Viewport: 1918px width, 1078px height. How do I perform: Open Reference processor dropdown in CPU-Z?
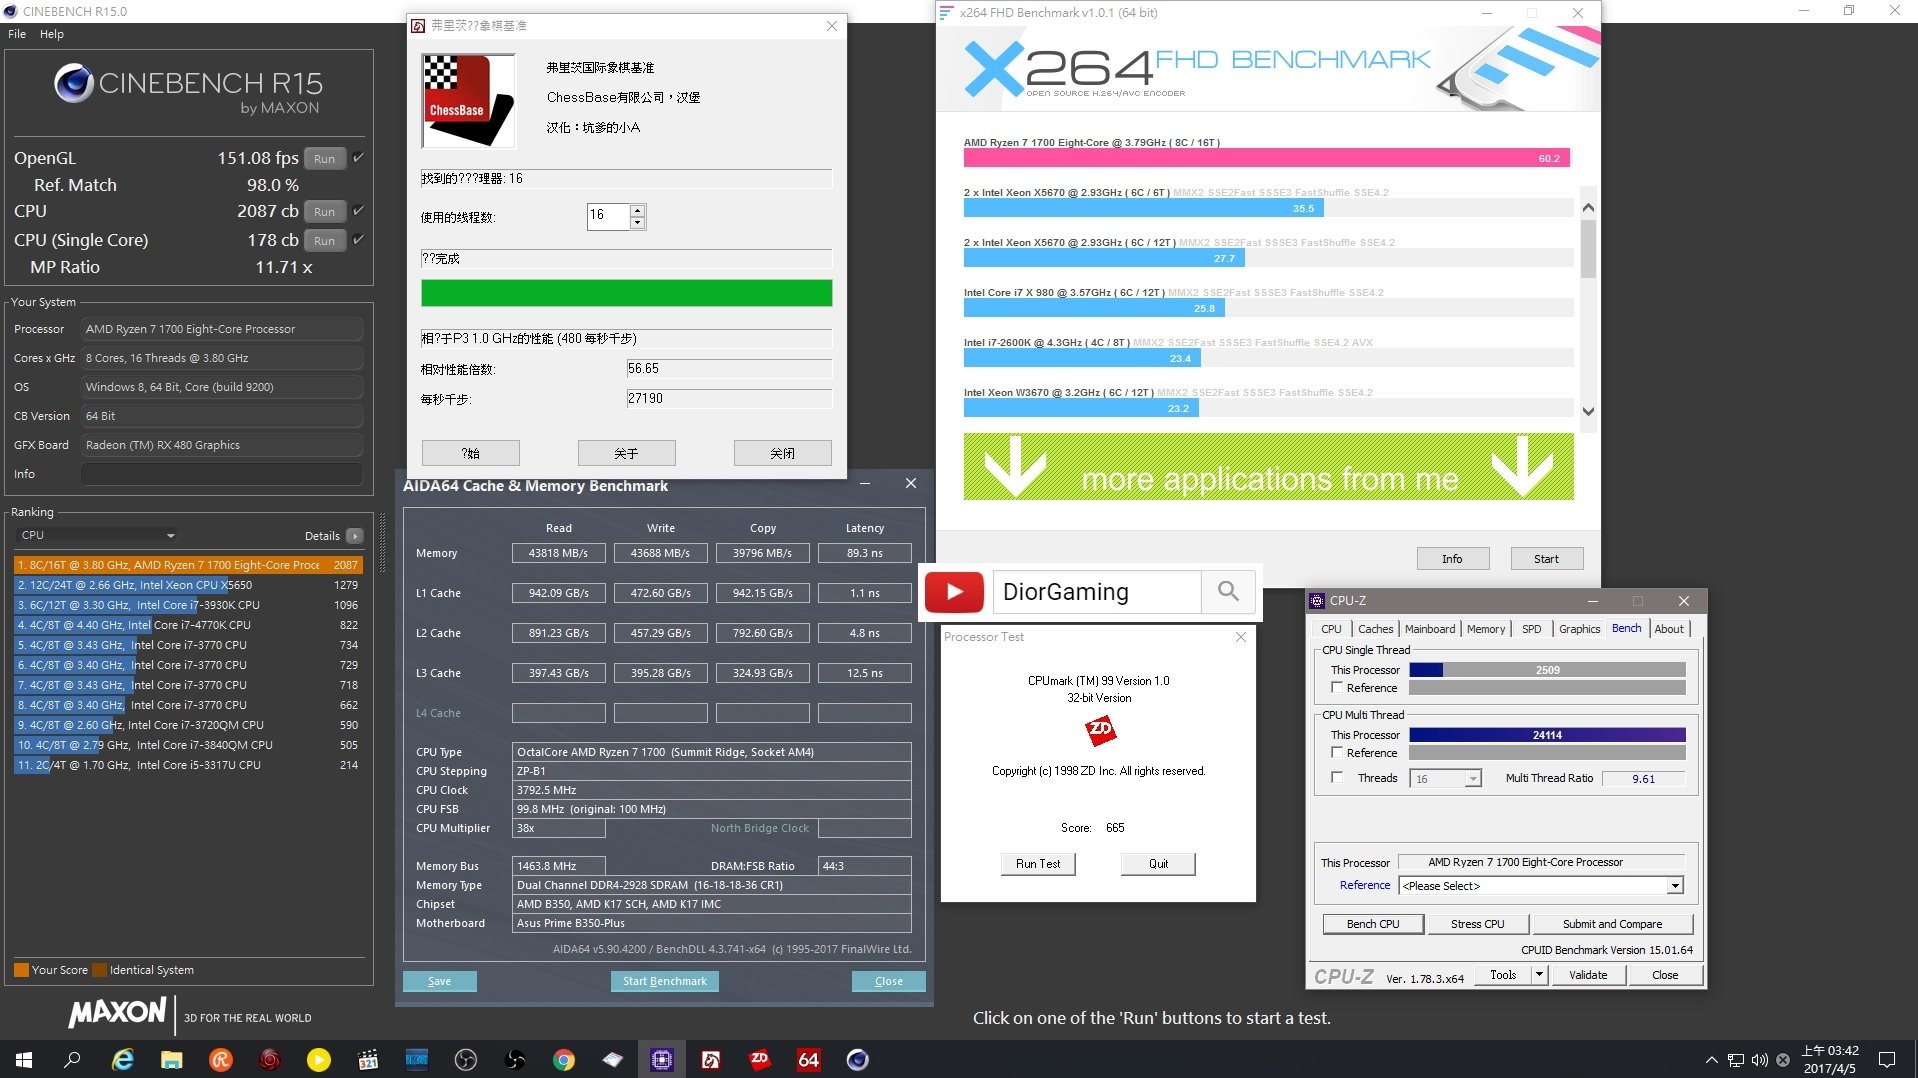coord(1674,886)
